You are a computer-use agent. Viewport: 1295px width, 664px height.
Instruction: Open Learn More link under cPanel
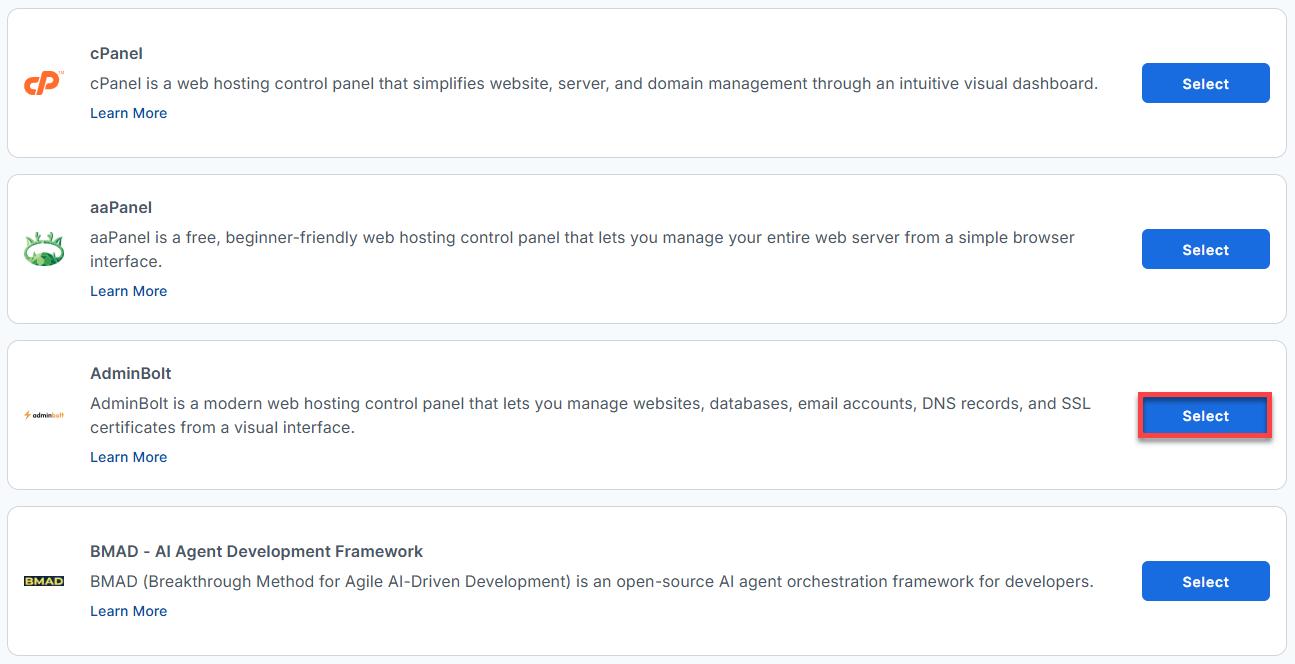pos(128,113)
